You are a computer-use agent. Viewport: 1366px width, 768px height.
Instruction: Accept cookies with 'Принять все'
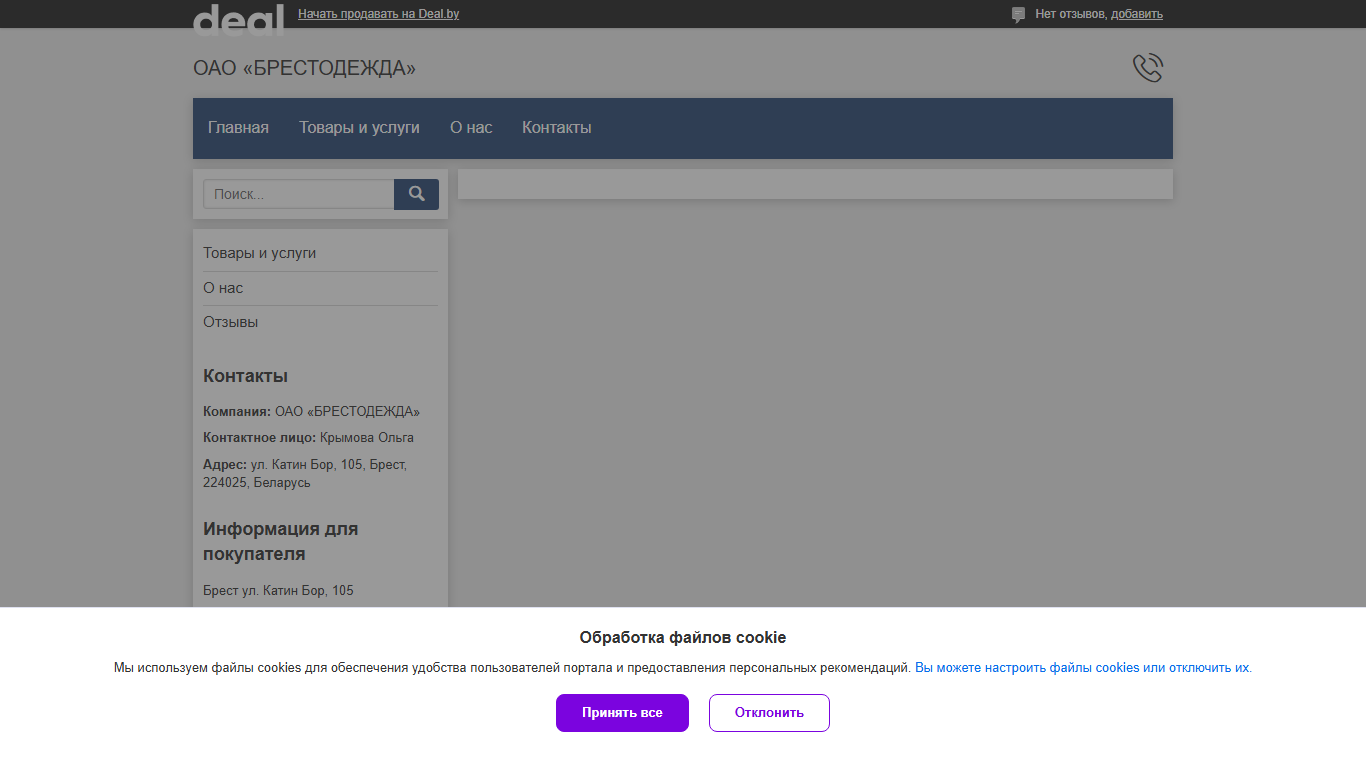pos(622,713)
